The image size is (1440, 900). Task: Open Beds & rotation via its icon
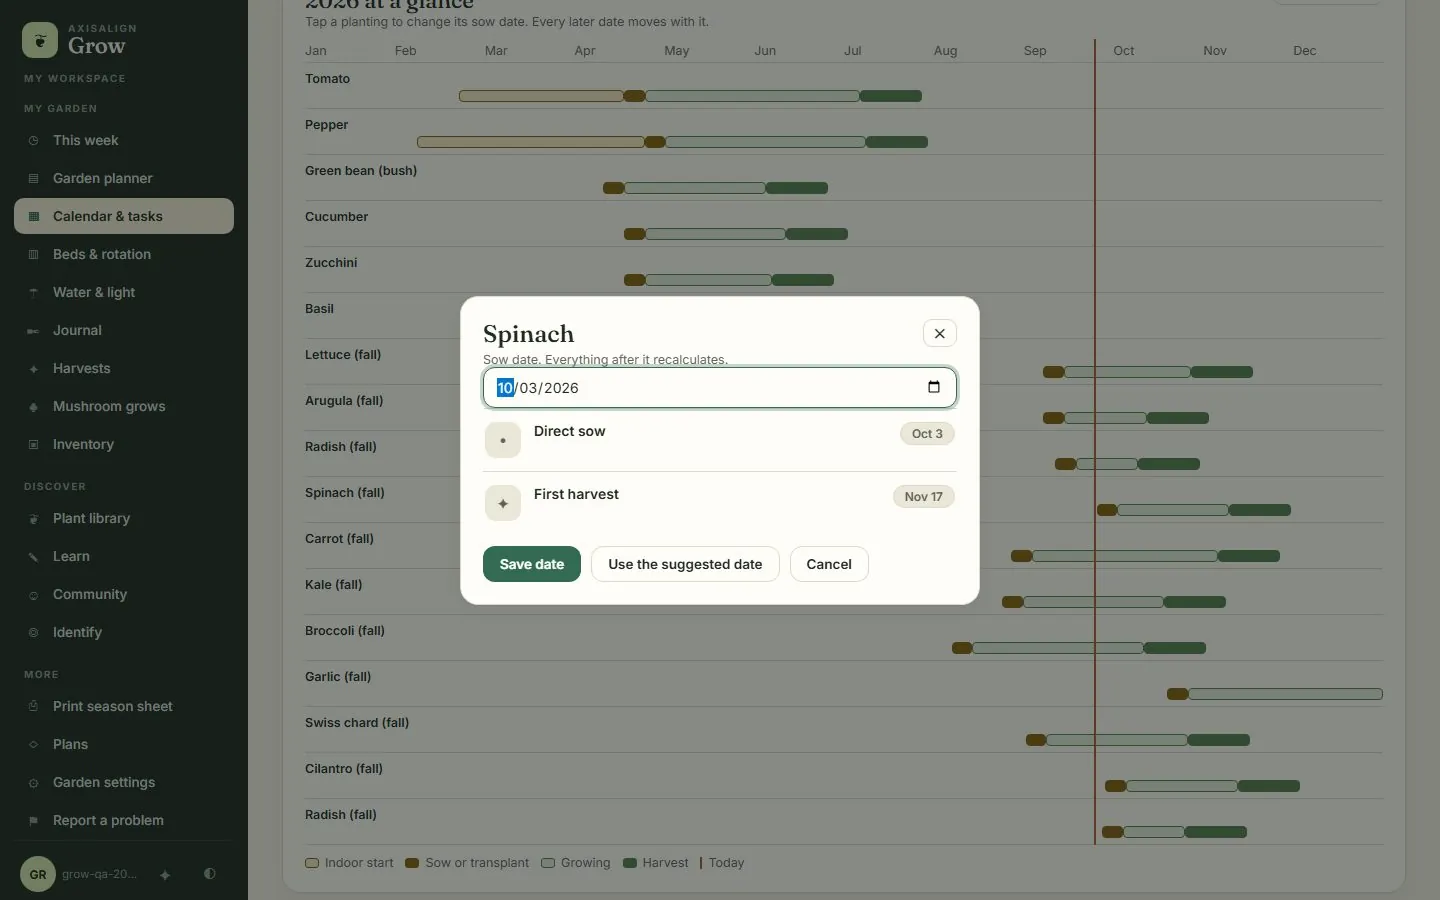point(33,255)
